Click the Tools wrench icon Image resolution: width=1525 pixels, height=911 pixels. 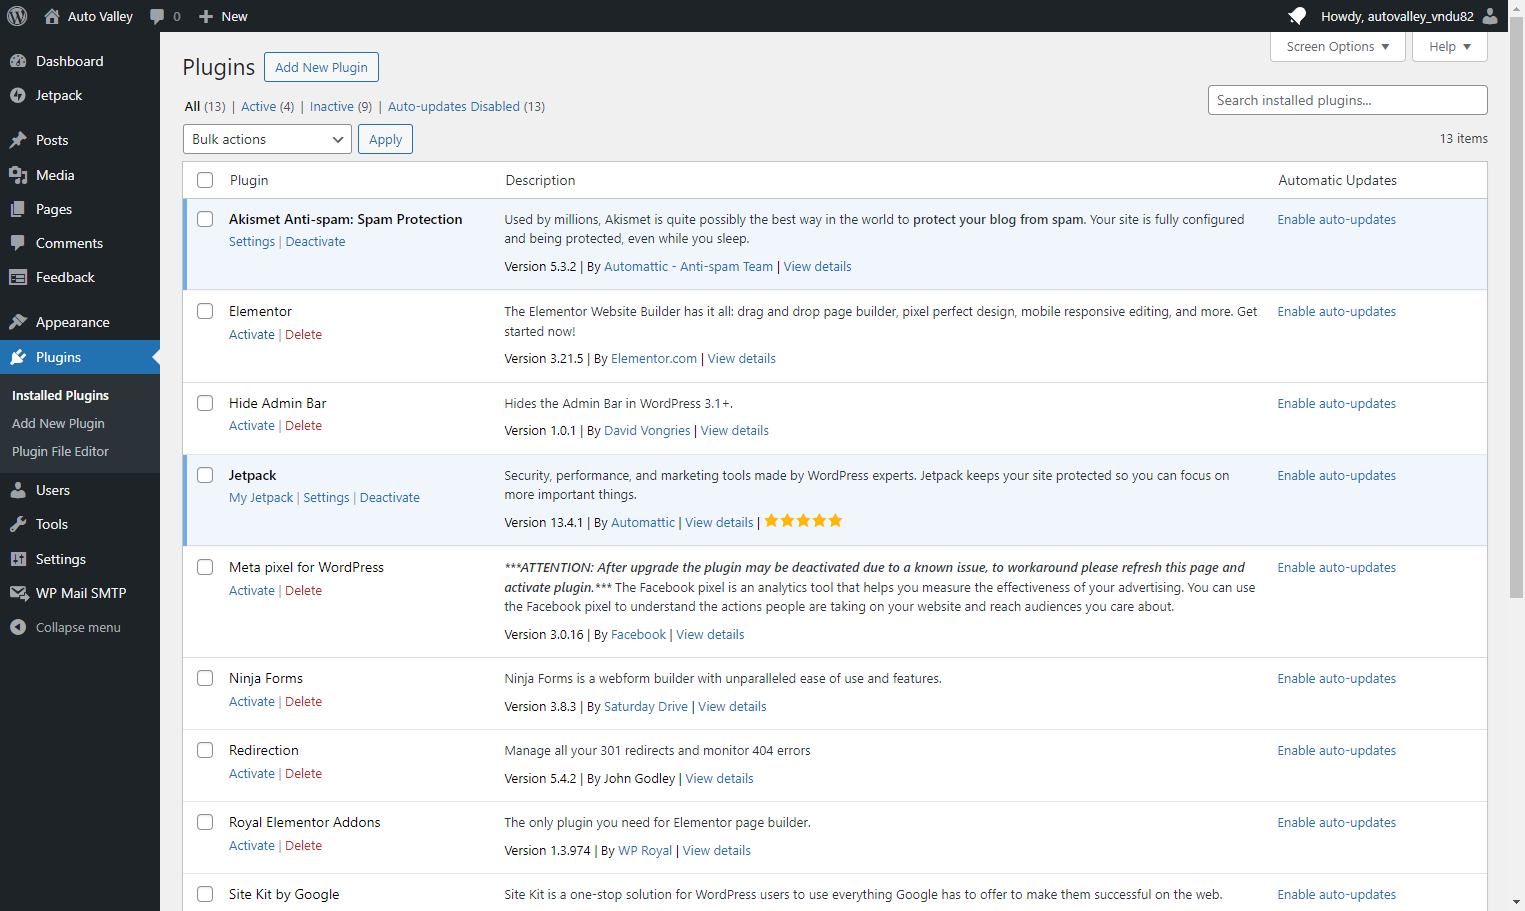18,524
